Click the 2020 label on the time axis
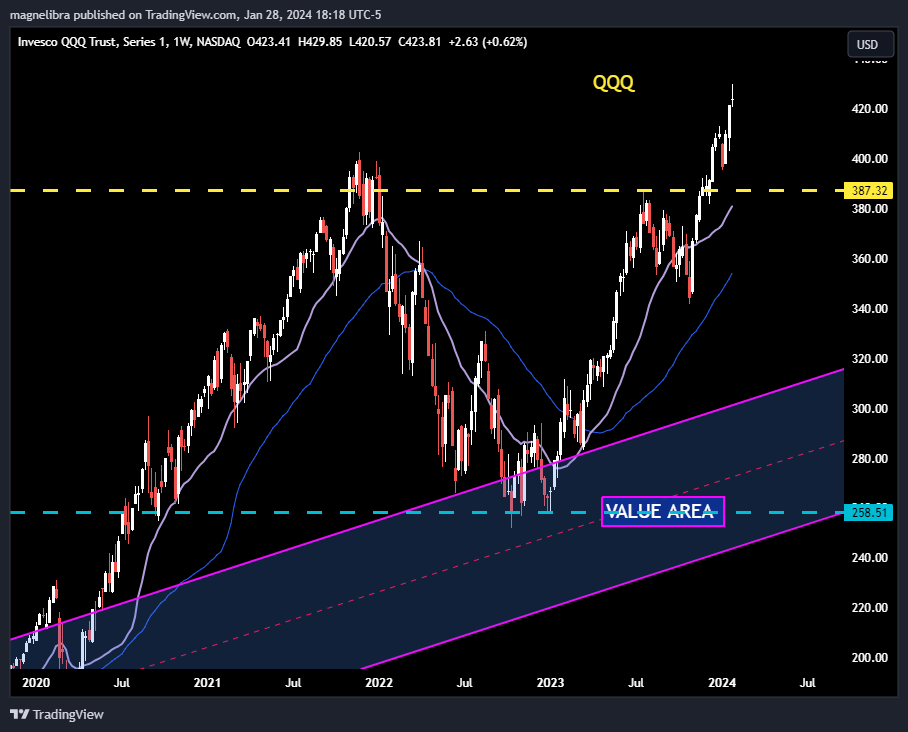Image resolution: width=908 pixels, height=732 pixels. click(x=36, y=683)
